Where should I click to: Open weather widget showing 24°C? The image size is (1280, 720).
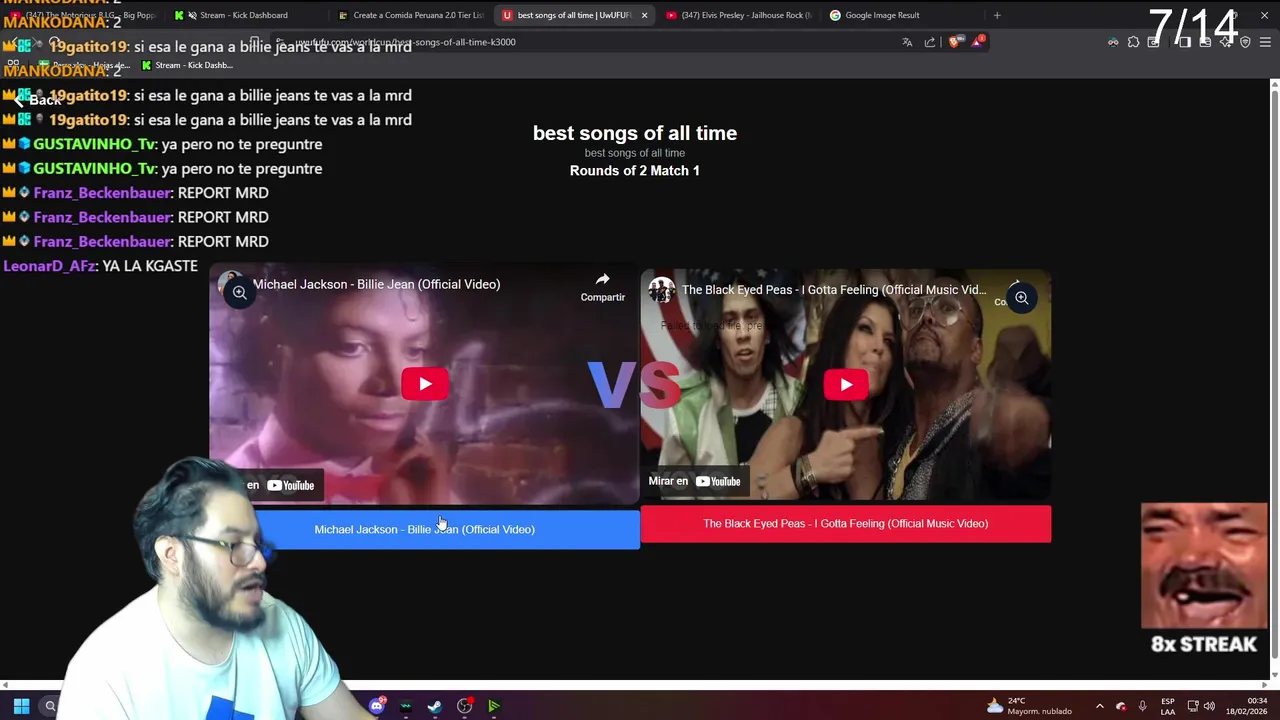click(1029, 706)
